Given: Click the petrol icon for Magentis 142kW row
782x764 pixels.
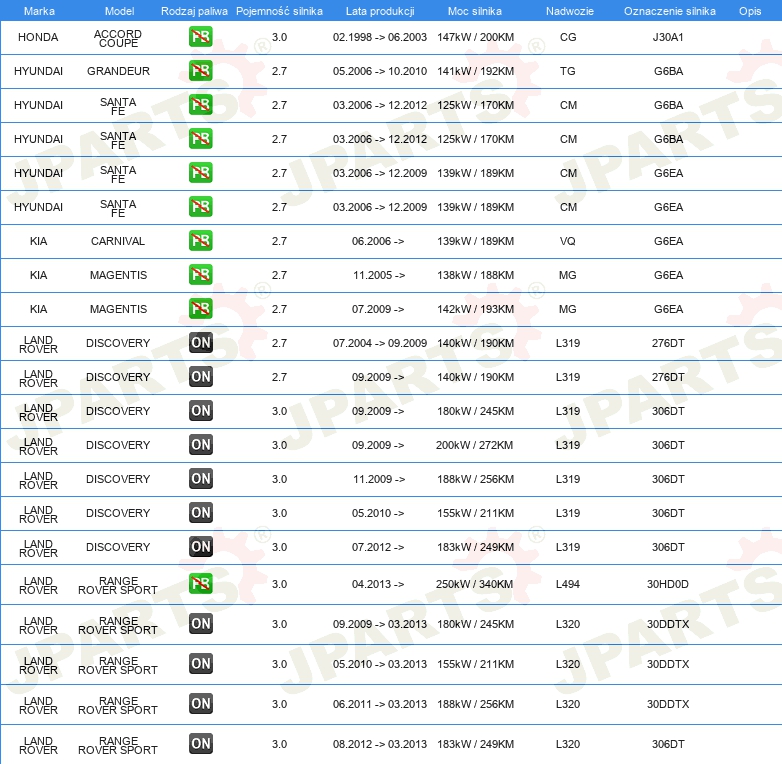Looking at the screenshot, I should (x=200, y=309).
